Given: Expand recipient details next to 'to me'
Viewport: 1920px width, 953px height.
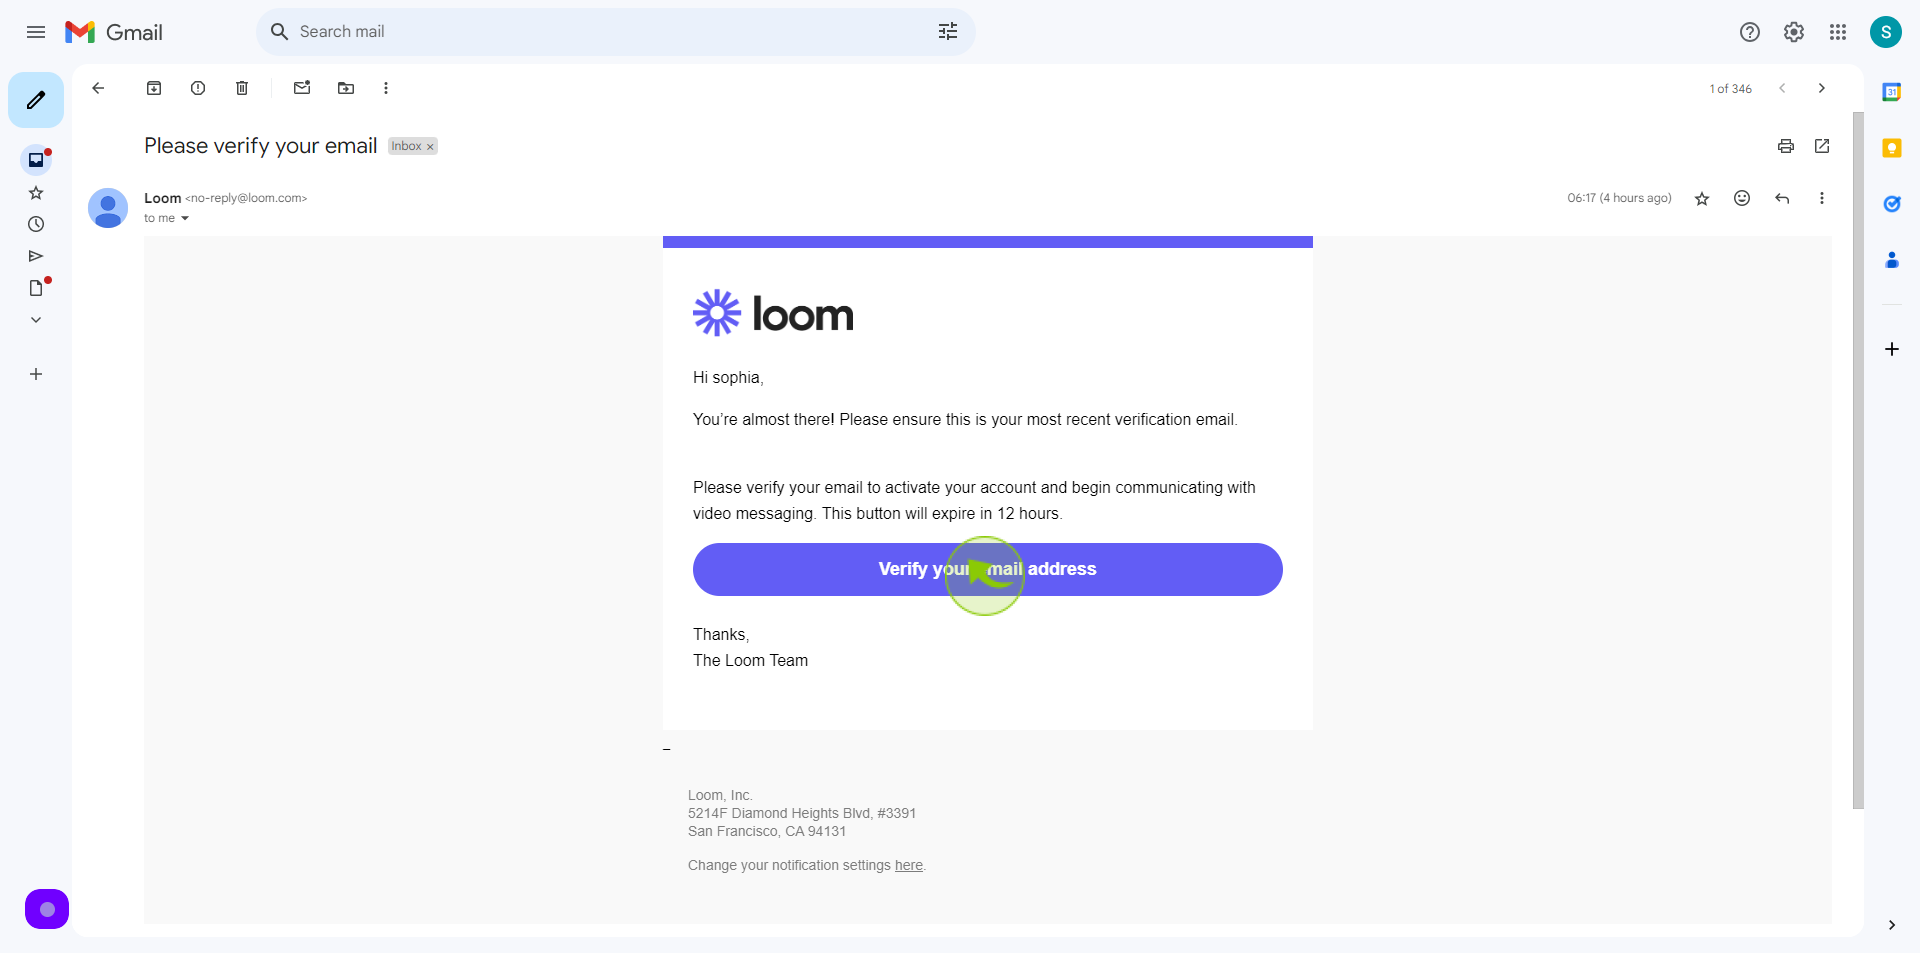Looking at the screenshot, I should pos(185,218).
